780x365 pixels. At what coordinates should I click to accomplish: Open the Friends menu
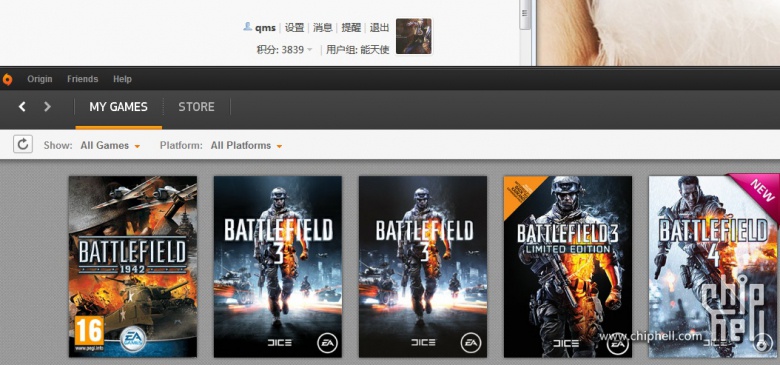click(83, 79)
